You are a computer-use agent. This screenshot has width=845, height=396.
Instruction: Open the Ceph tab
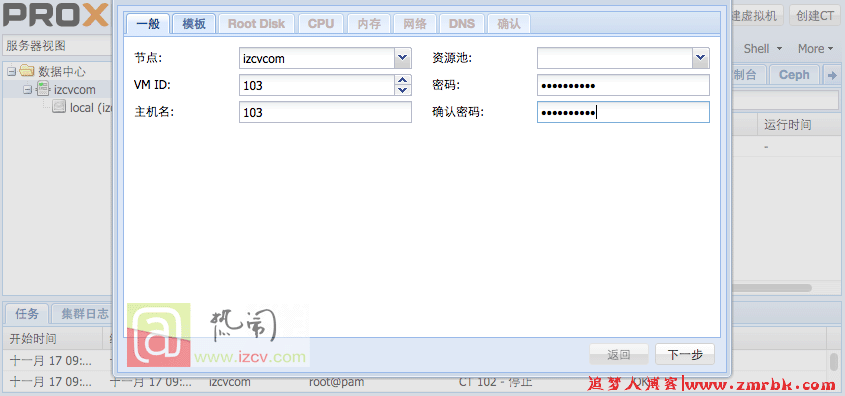(794, 75)
